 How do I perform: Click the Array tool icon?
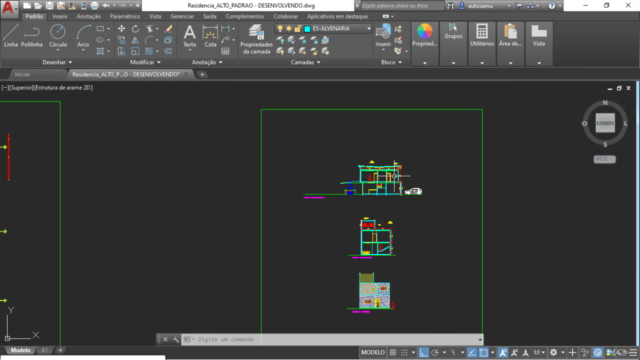pos(149,51)
